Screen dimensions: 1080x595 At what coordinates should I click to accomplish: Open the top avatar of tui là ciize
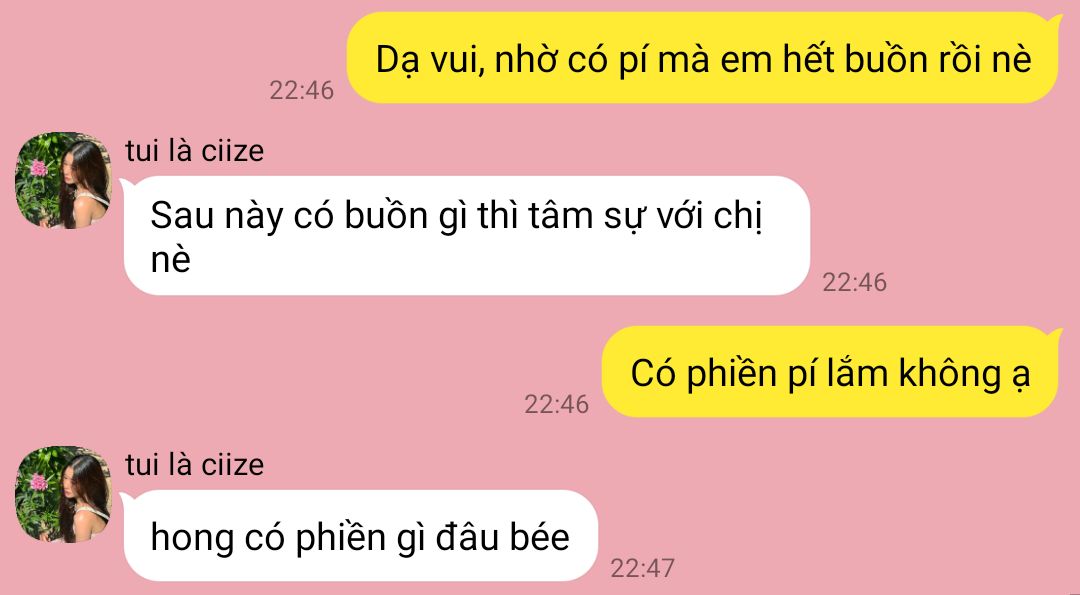63,180
